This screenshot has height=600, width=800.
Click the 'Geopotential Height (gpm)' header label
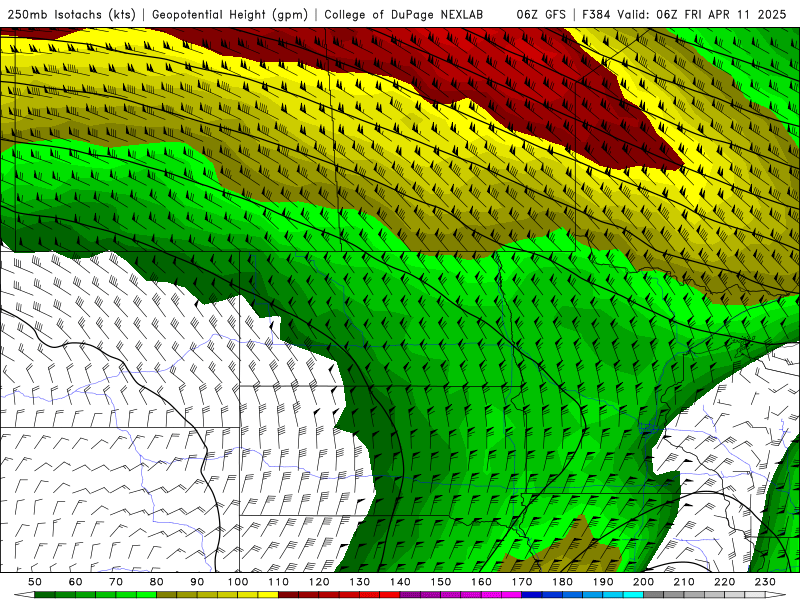click(x=230, y=15)
